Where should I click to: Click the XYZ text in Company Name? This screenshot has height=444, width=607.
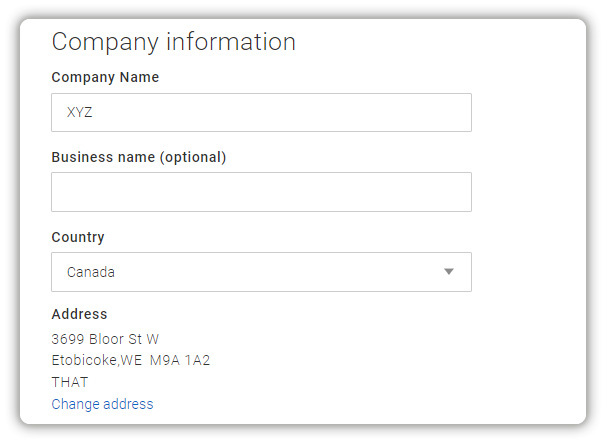pos(80,113)
